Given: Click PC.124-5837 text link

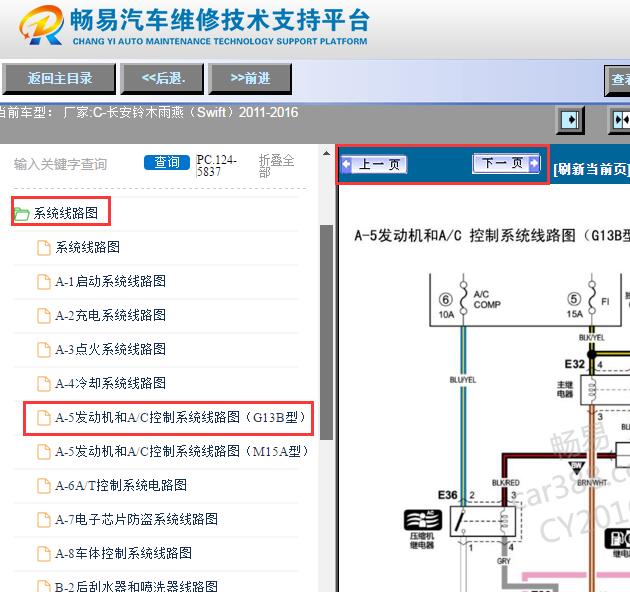Looking at the screenshot, I should (216, 166).
